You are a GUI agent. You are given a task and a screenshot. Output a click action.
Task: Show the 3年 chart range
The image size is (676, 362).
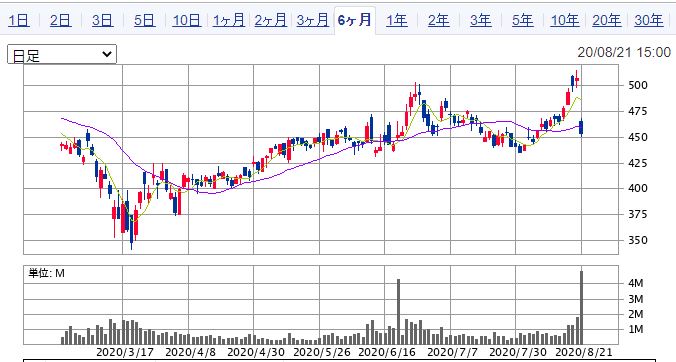(x=480, y=20)
